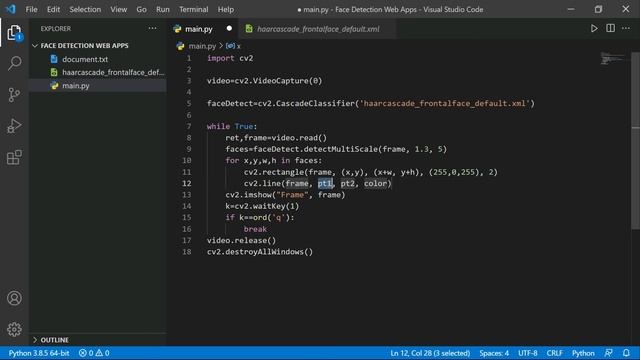This screenshot has height=360, width=640.
Task: Open document.txt in the explorer
Action: click(85, 59)
